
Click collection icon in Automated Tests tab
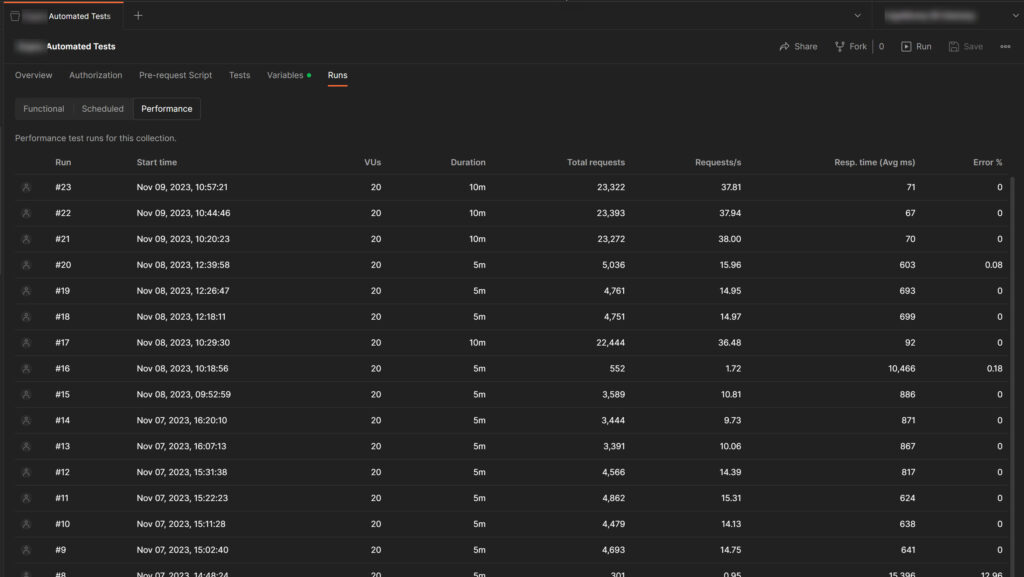15,16
